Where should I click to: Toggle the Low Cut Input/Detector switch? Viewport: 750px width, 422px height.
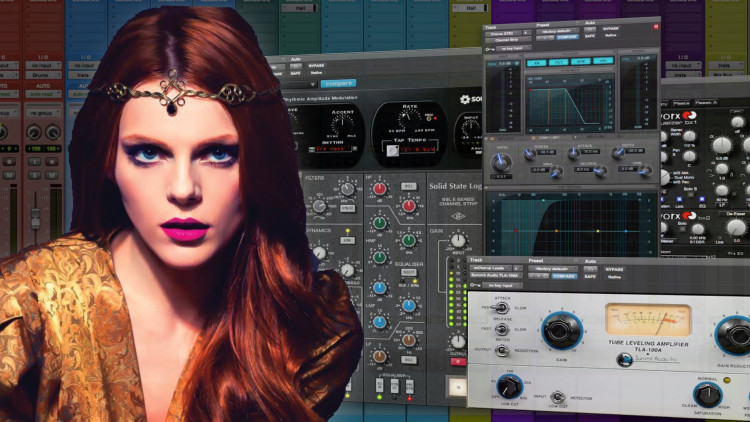pyautogui.click(x=557, y=397)
